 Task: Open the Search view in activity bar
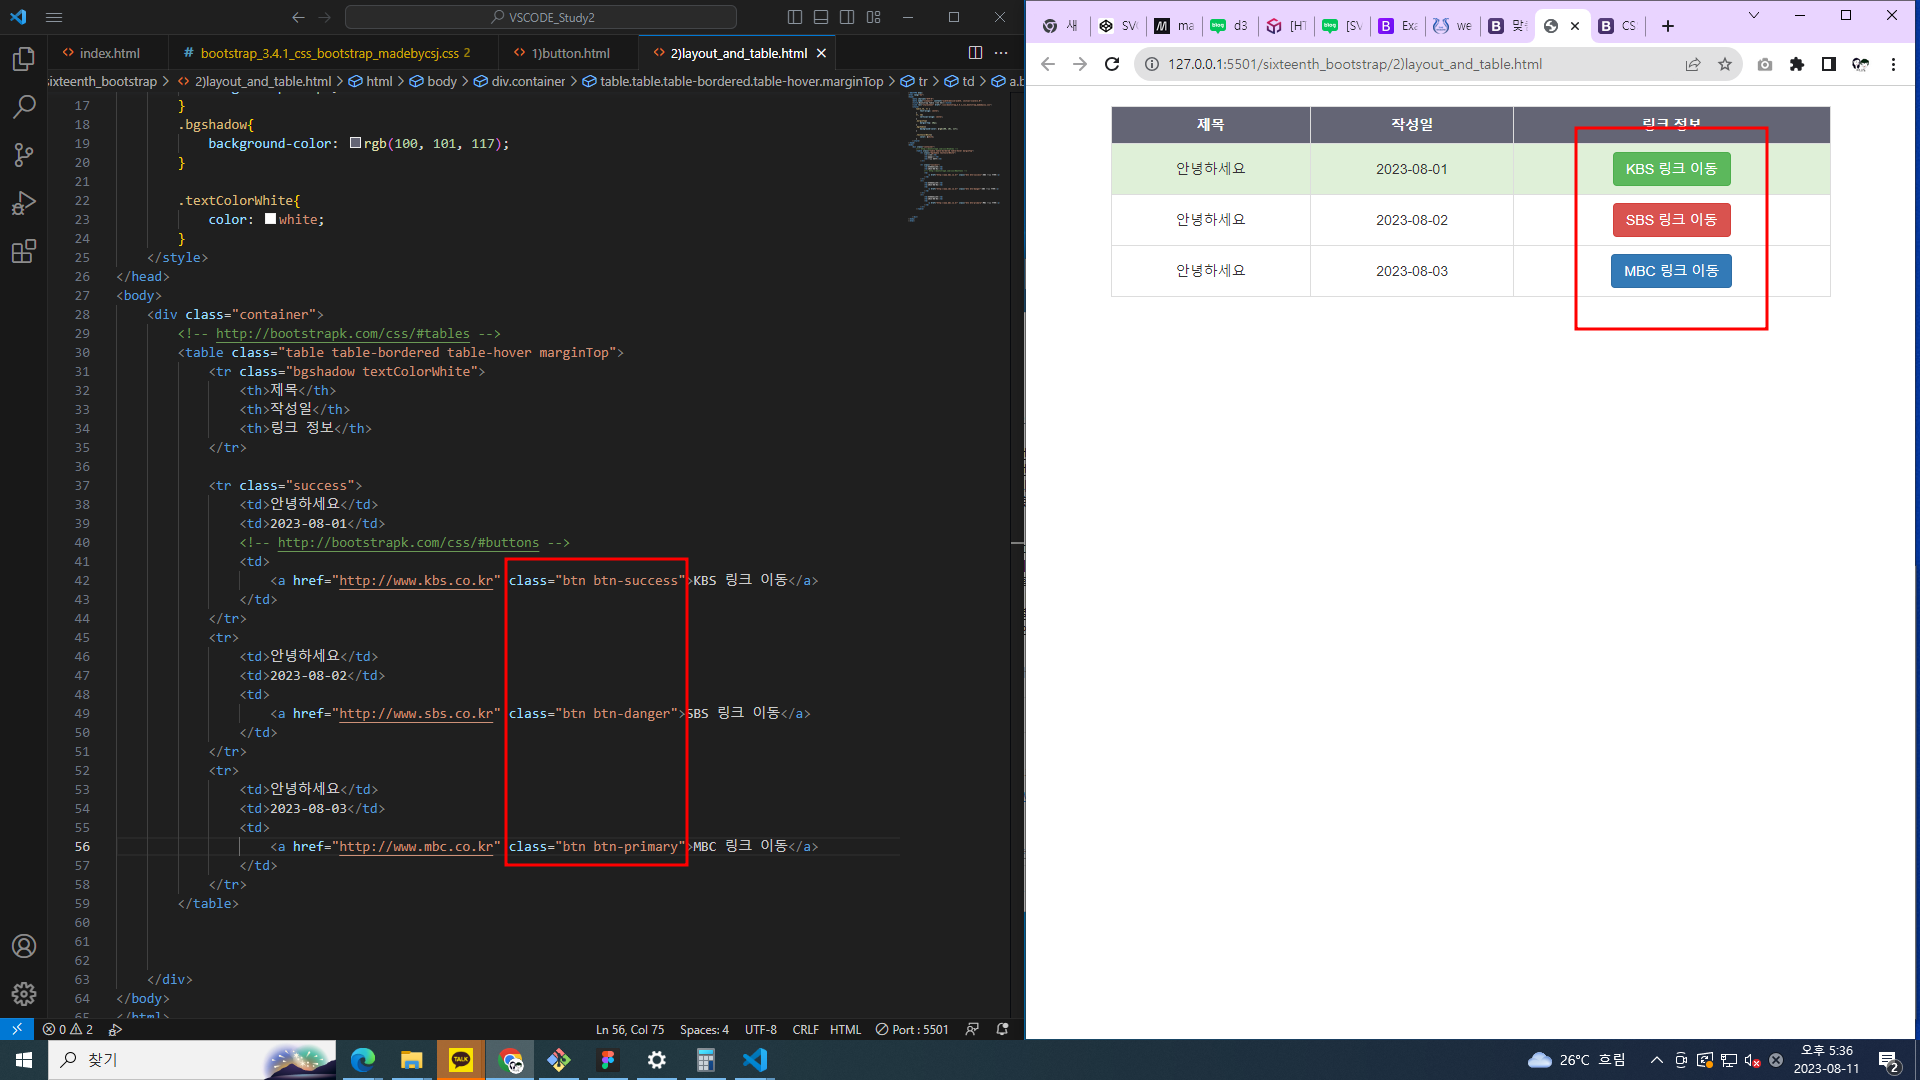(x=24, y=107)
